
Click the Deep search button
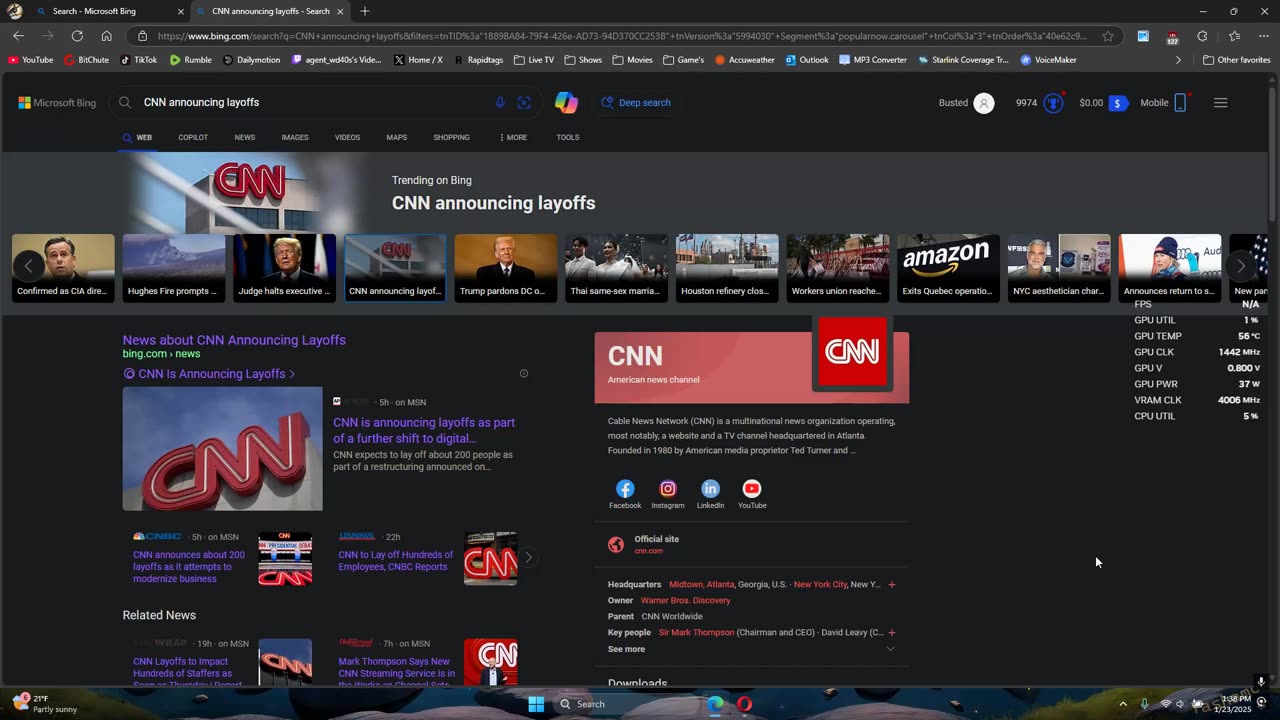tap(636, 102)
